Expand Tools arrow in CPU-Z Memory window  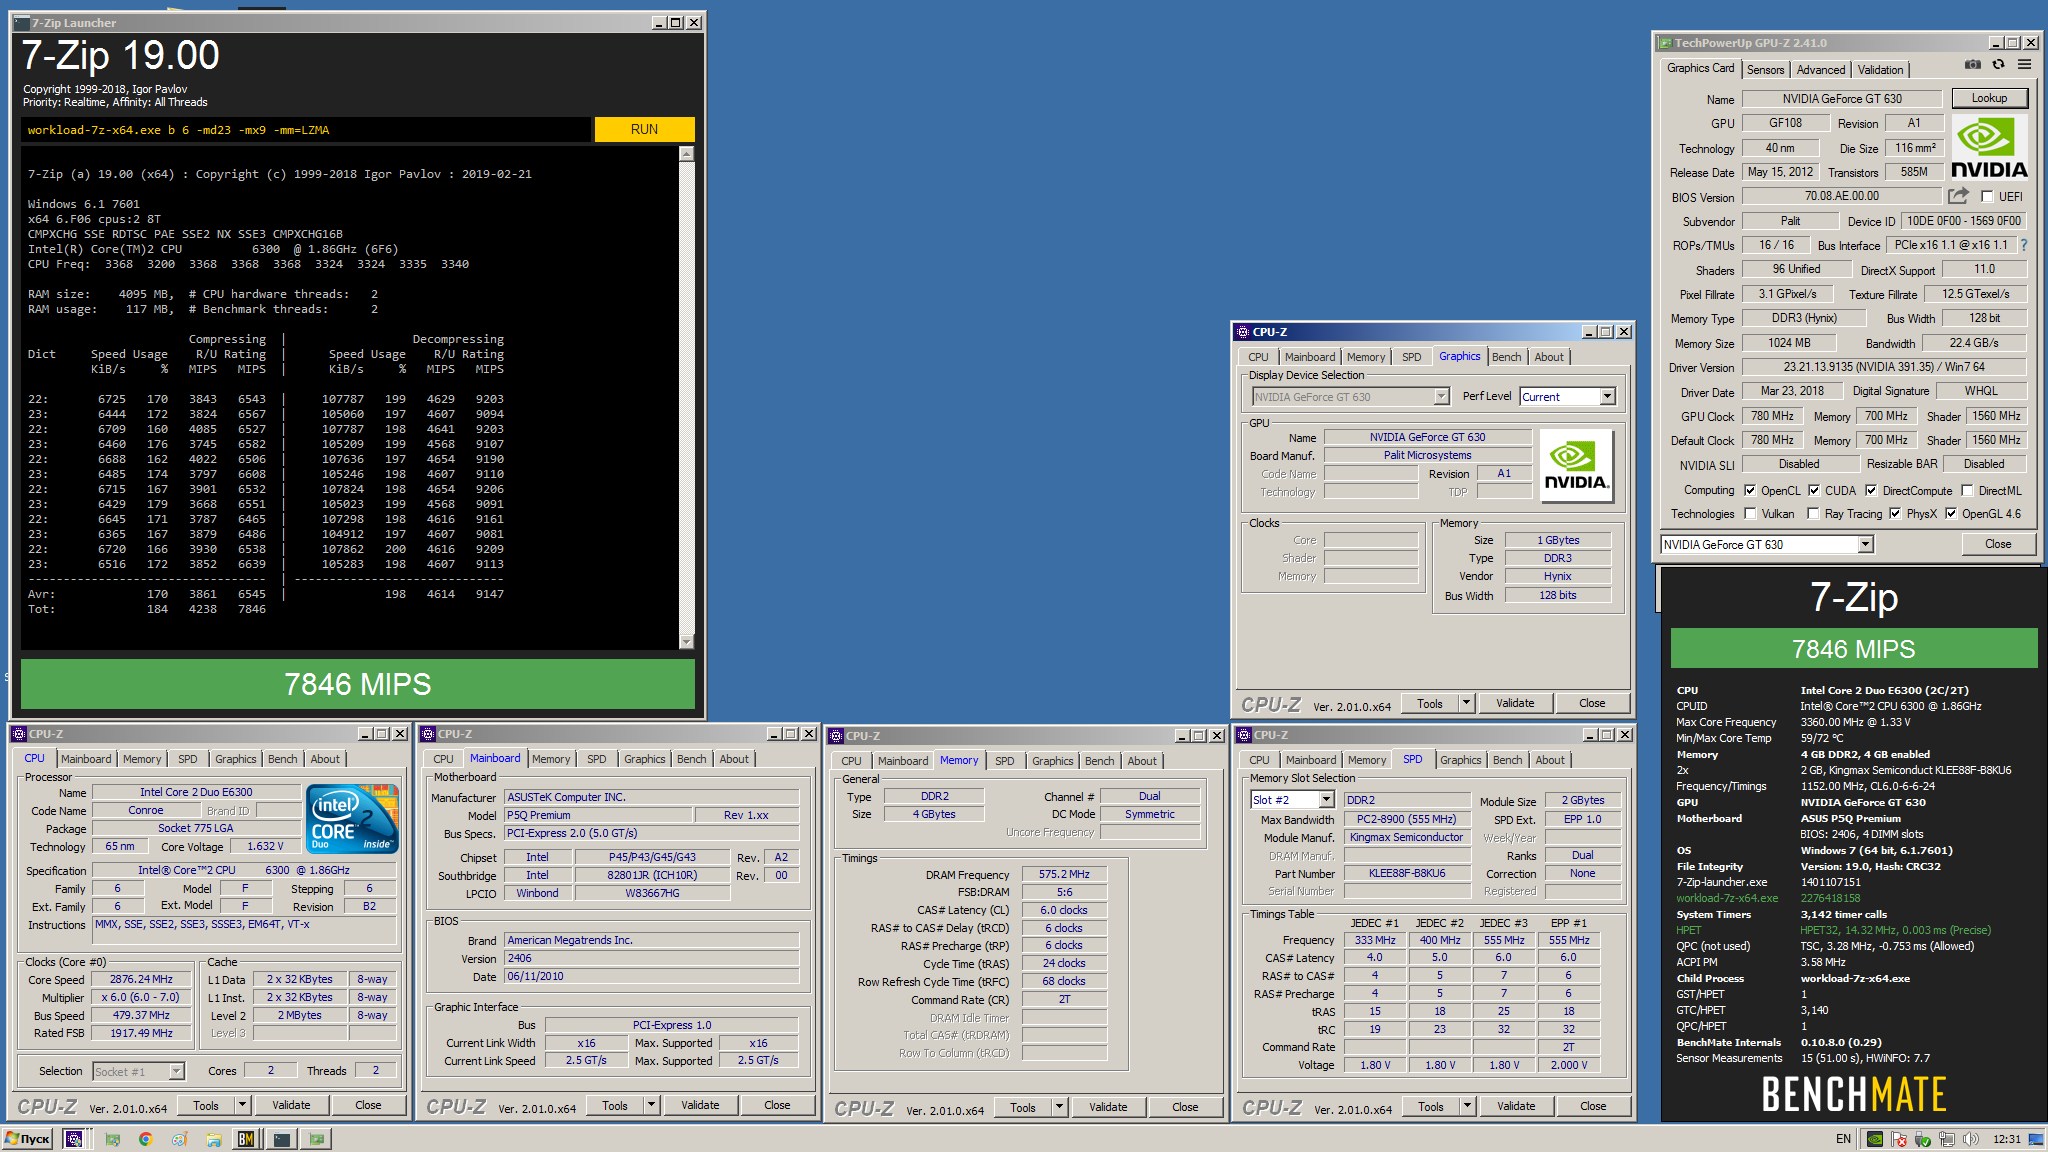point(1059,1107)
